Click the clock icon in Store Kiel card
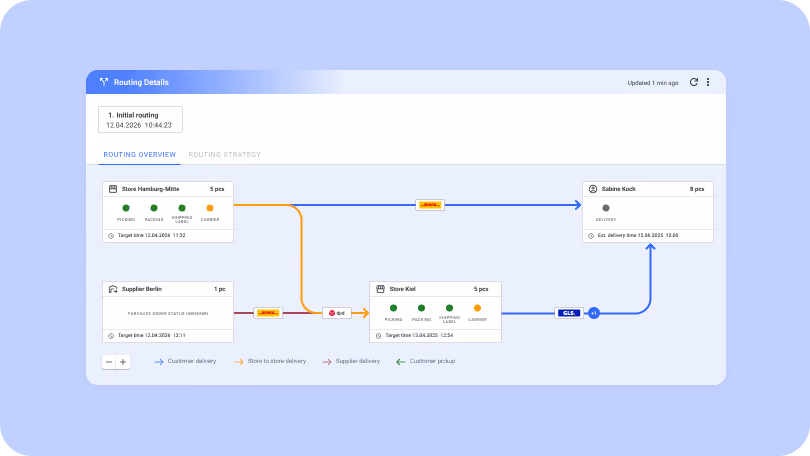 [379, 336]
